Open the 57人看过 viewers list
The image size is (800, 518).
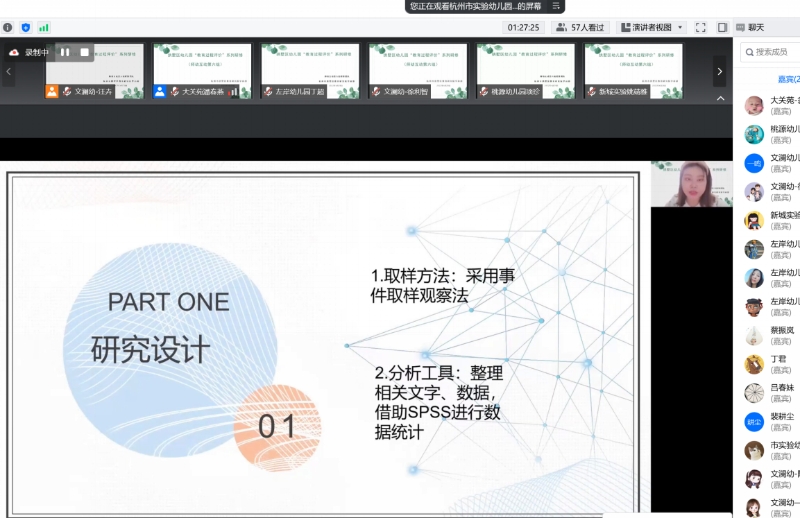[x=580, y=28]
